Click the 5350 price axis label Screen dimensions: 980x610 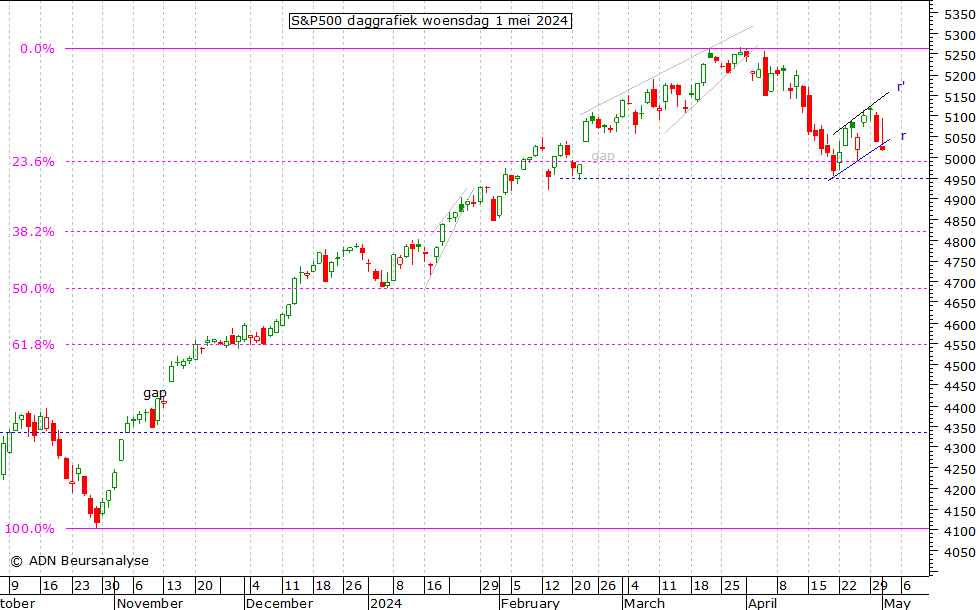pos(959,15)
